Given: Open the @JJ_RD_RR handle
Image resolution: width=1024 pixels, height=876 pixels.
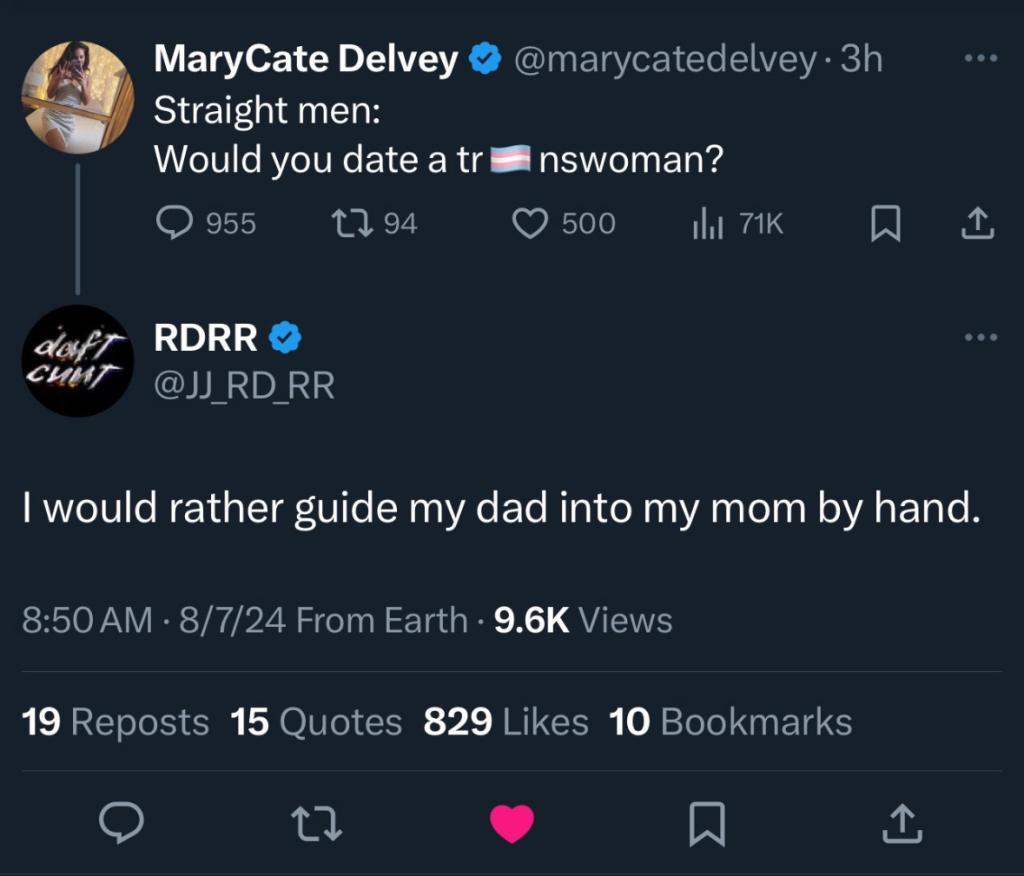Looking at the screenshot, I should tap(243, 384).
